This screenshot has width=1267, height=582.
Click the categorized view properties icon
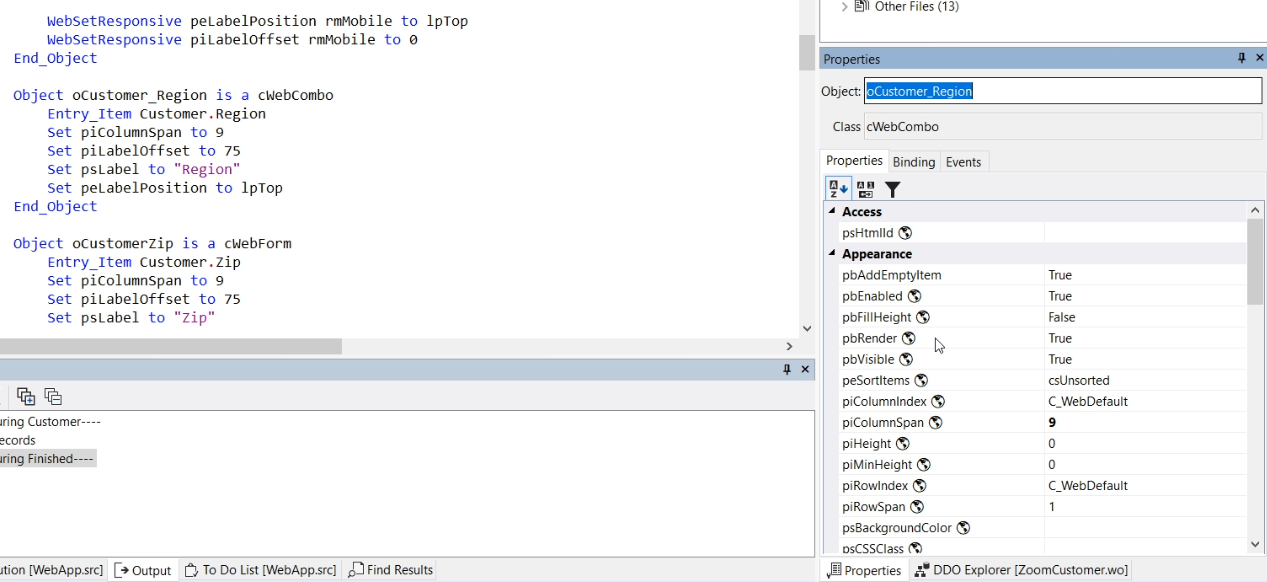coord(865,189)
